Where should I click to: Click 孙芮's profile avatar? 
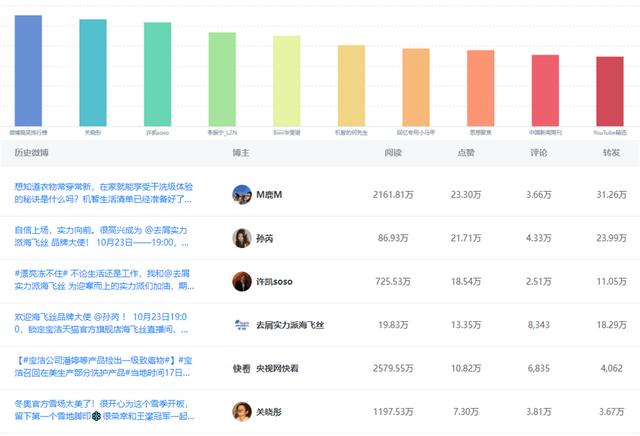coord(241,238)
